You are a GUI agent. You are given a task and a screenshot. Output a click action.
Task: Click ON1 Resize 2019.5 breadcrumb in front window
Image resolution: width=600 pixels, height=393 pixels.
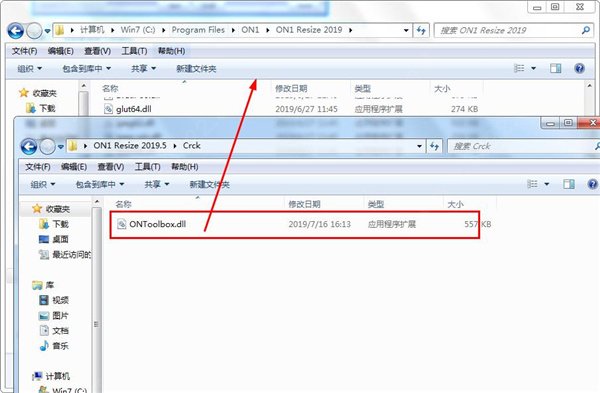[x=130, y=146]
